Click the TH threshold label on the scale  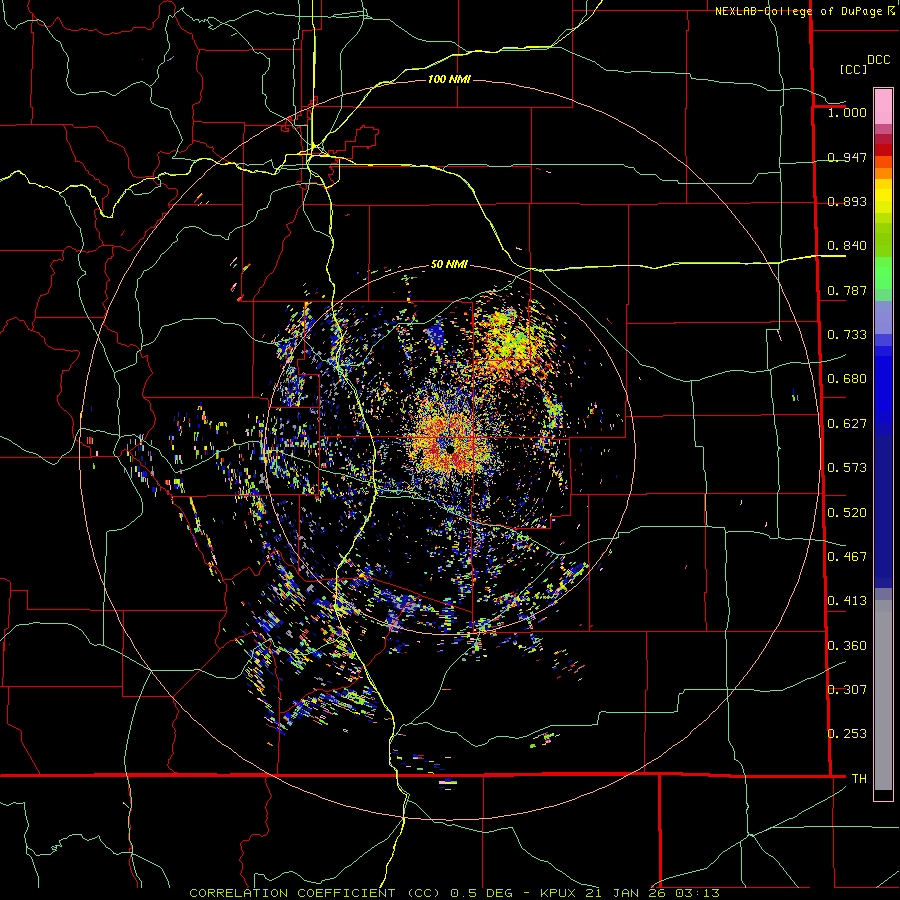pos(859,779)
